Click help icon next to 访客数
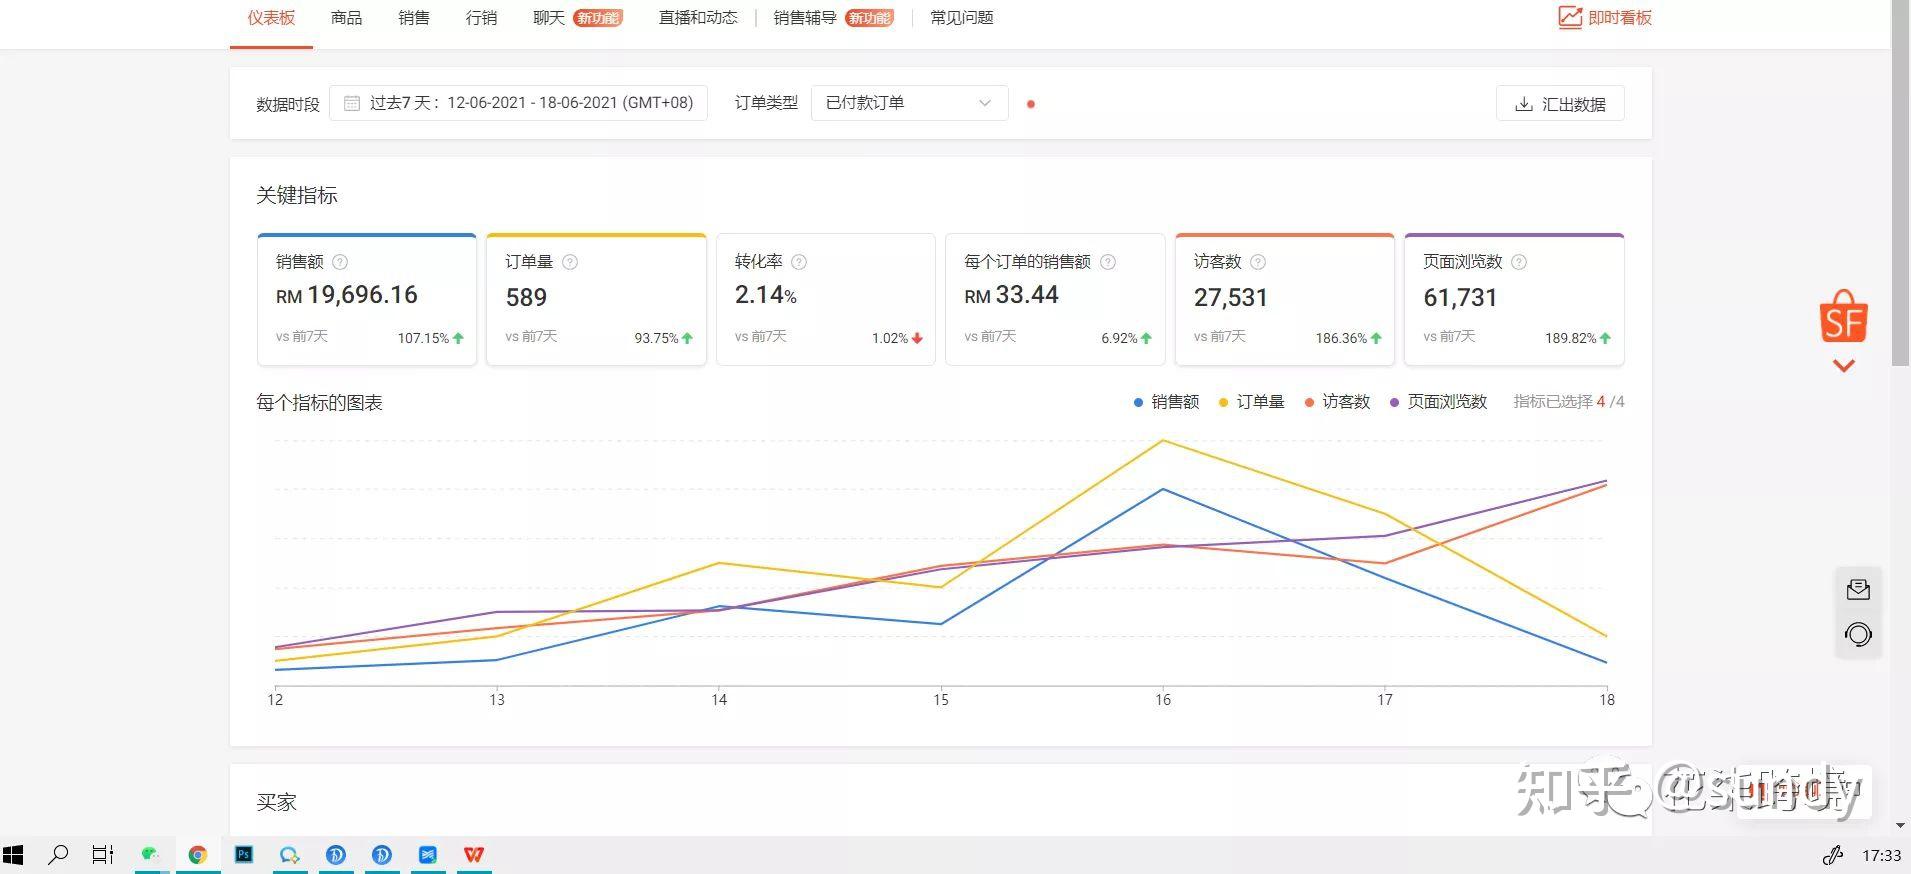The image size is (1911, 874). [1258, 262]
